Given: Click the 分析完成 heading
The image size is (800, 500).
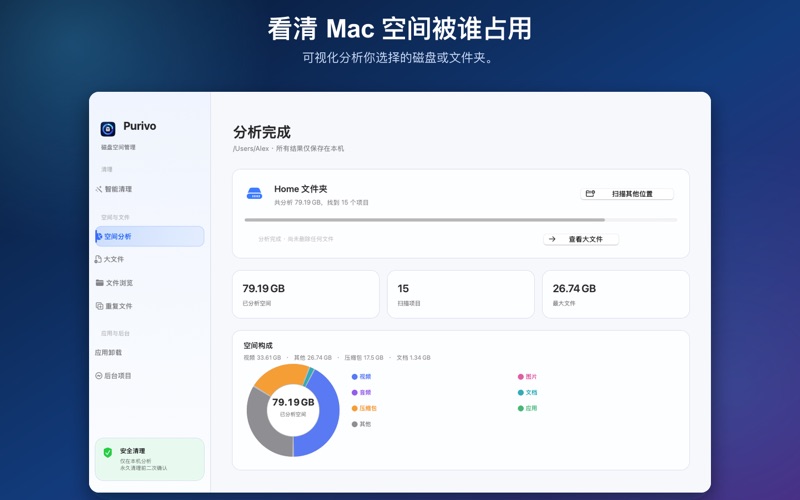Looking at the screenshot, I should tap(262, 132).
